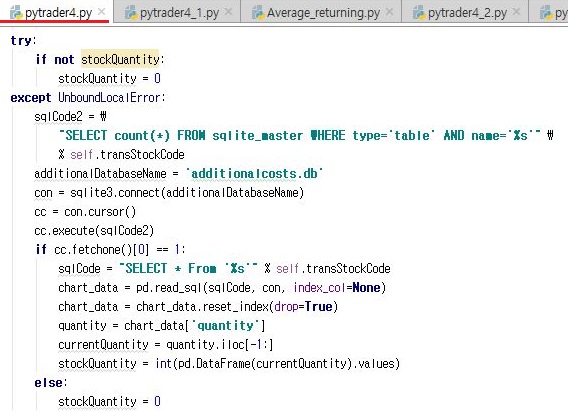Click 'index_col=None' argument

337,288
